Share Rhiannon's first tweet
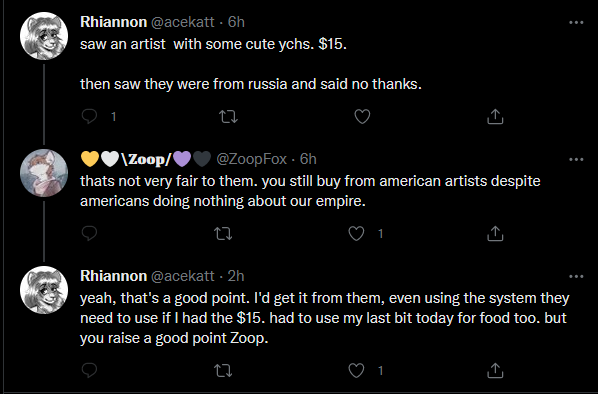 (x=495, y=116)
